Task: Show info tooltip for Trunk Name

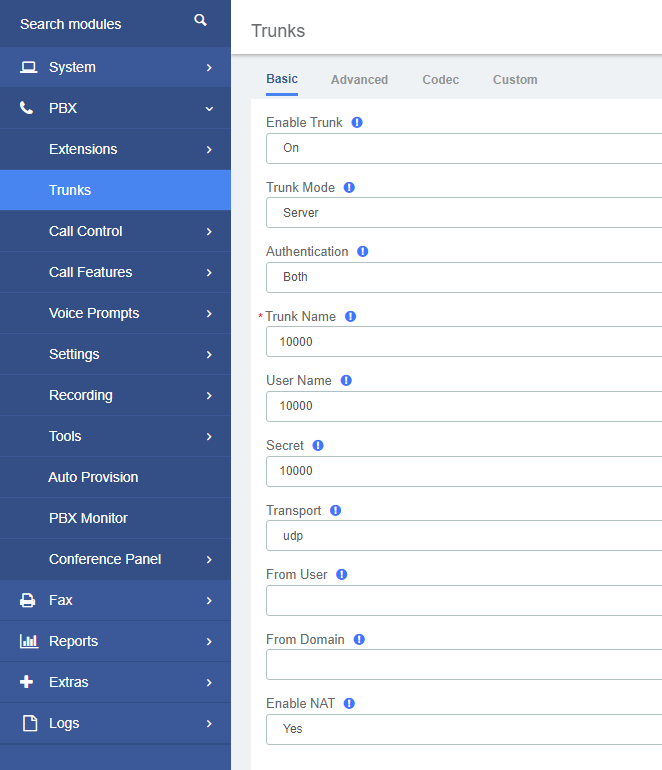Action: pos(350,316)
